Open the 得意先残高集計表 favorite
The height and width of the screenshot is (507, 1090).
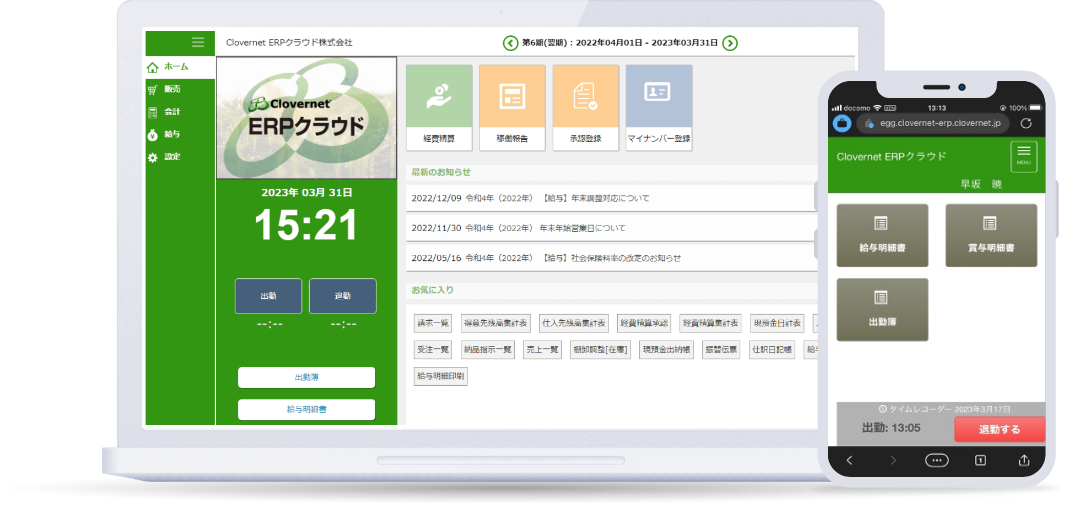[496, 323]
